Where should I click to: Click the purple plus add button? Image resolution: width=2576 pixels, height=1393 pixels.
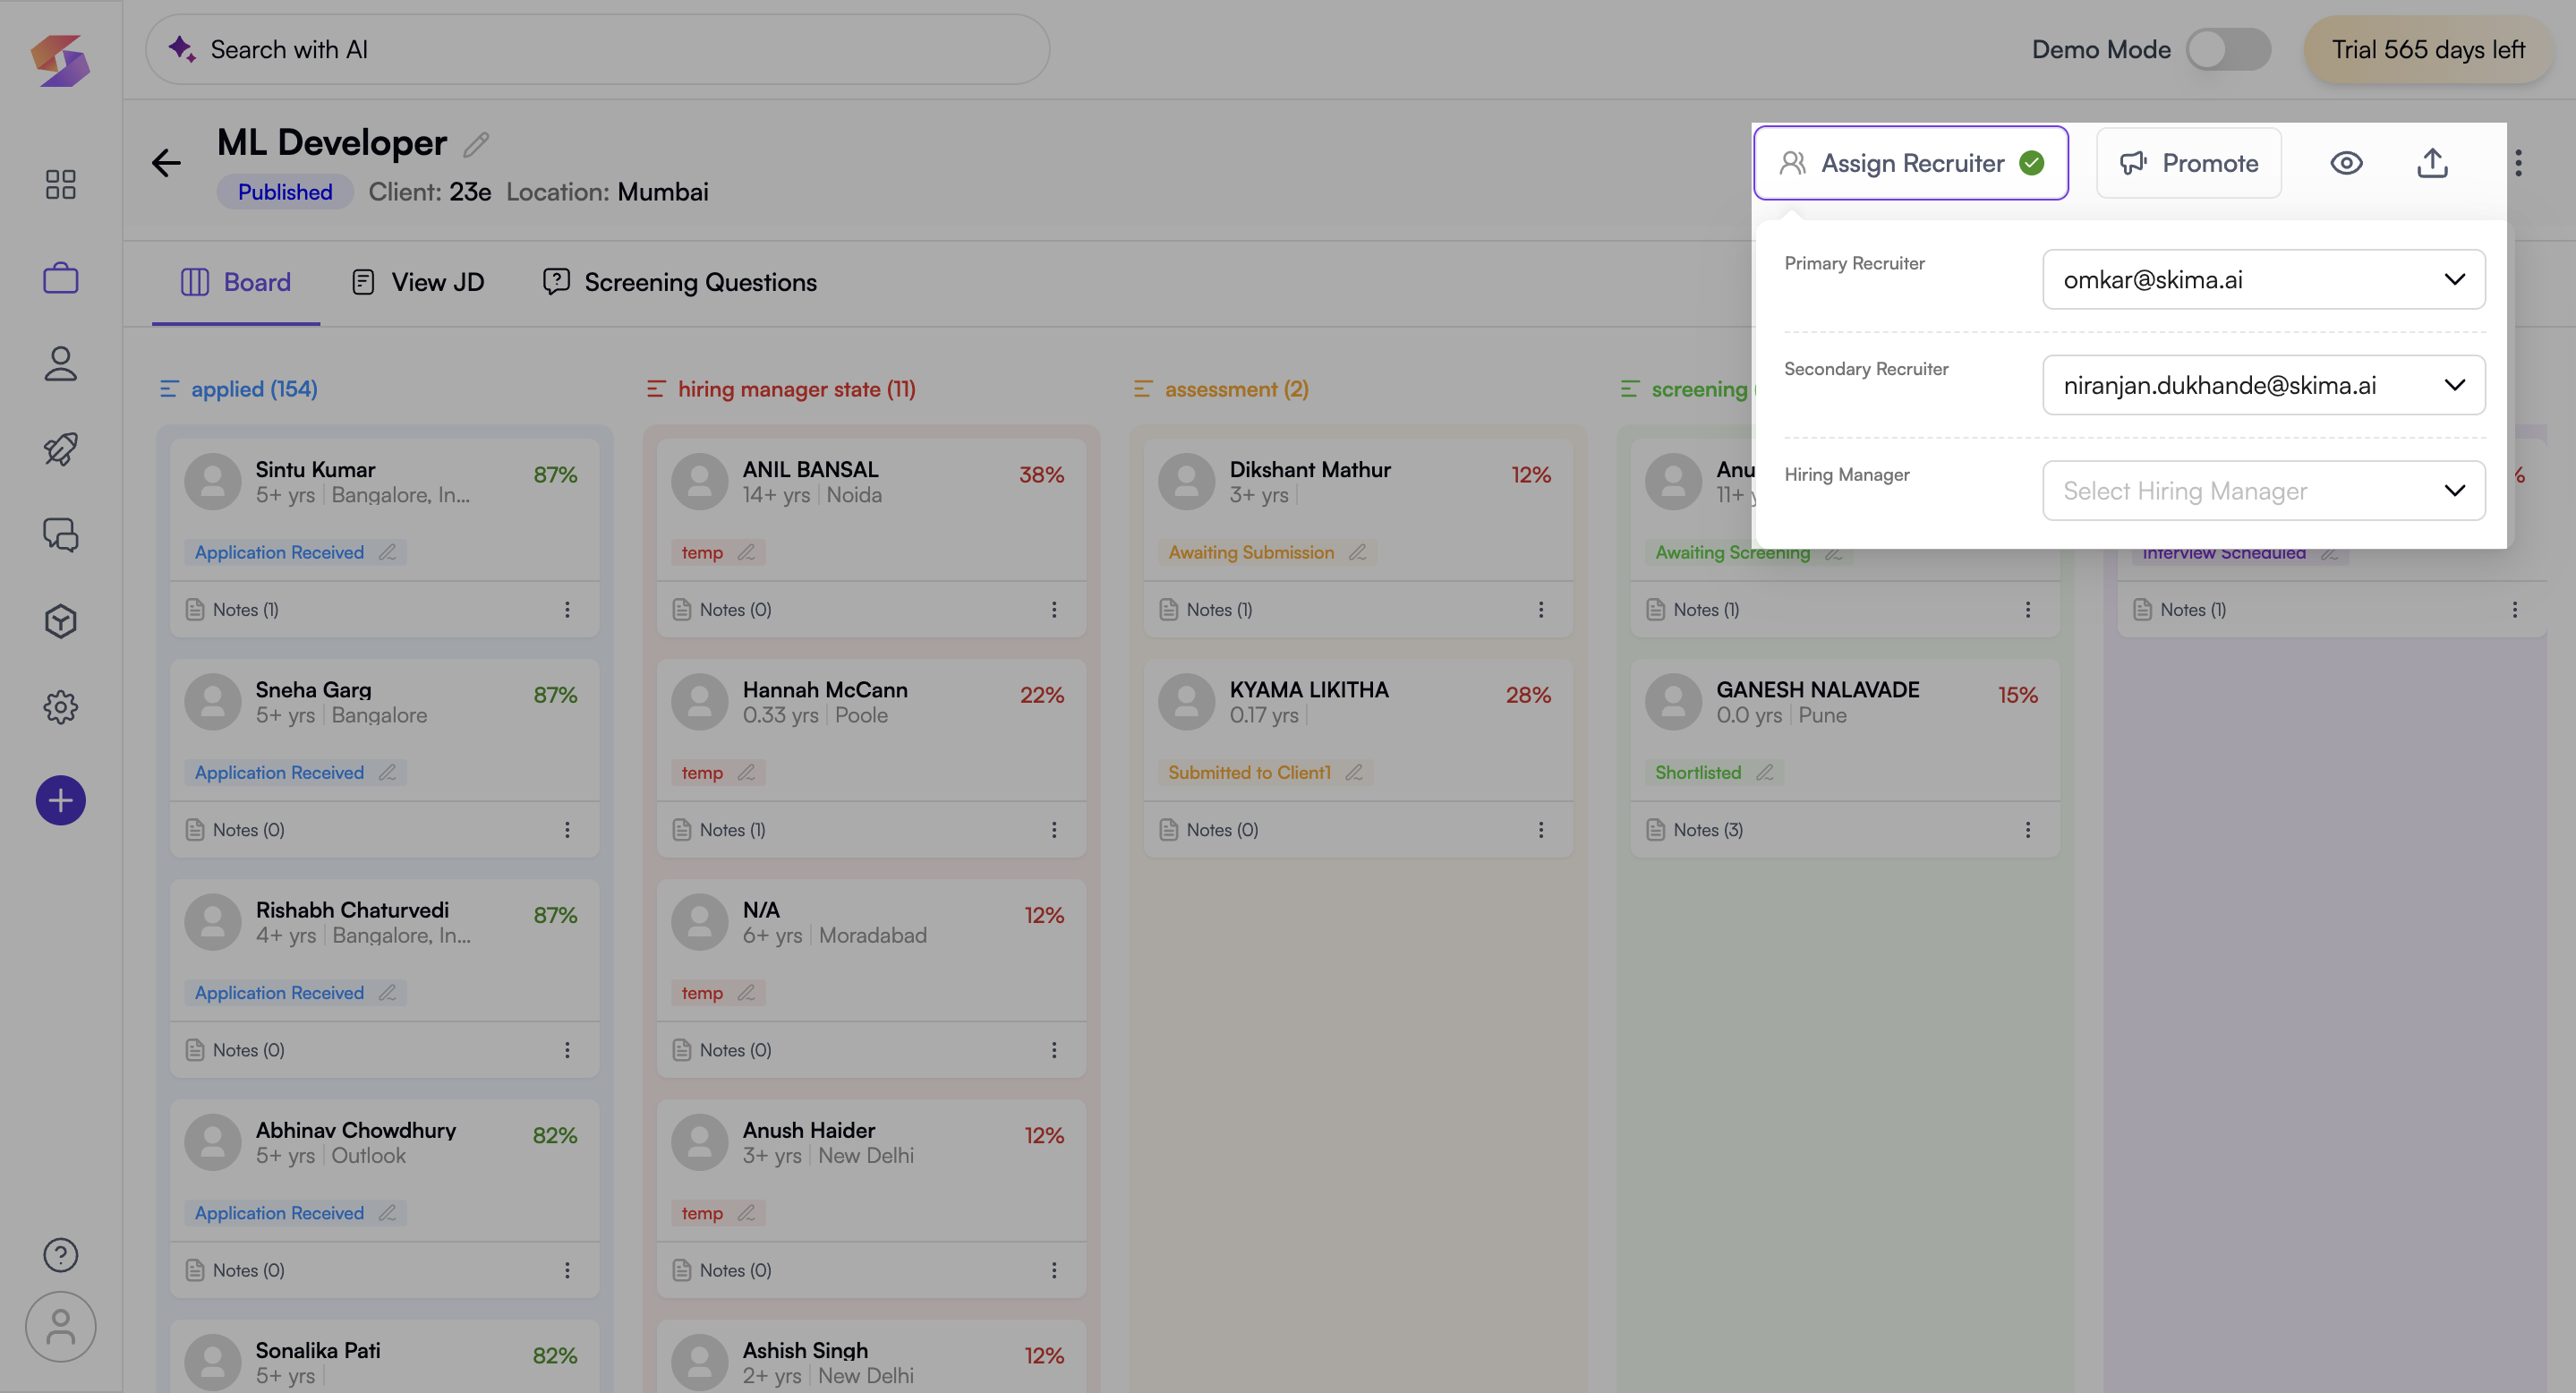(60, 800)
